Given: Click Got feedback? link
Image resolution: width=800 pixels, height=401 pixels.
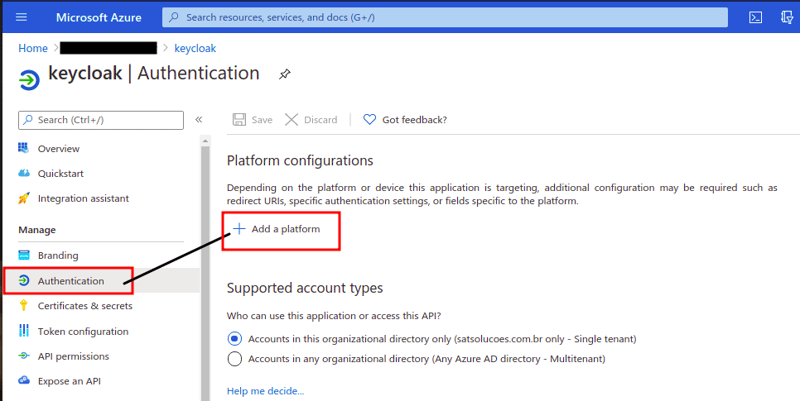Looking at the screenshot, I should coord(414,120).
